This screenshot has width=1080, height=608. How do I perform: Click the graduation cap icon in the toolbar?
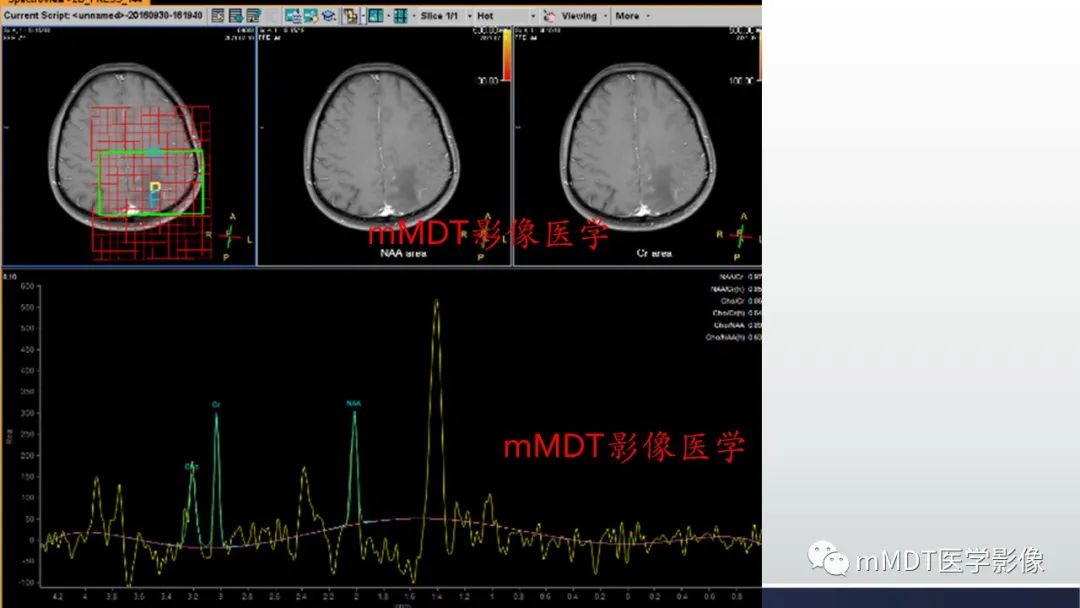(x=329, y=16)
